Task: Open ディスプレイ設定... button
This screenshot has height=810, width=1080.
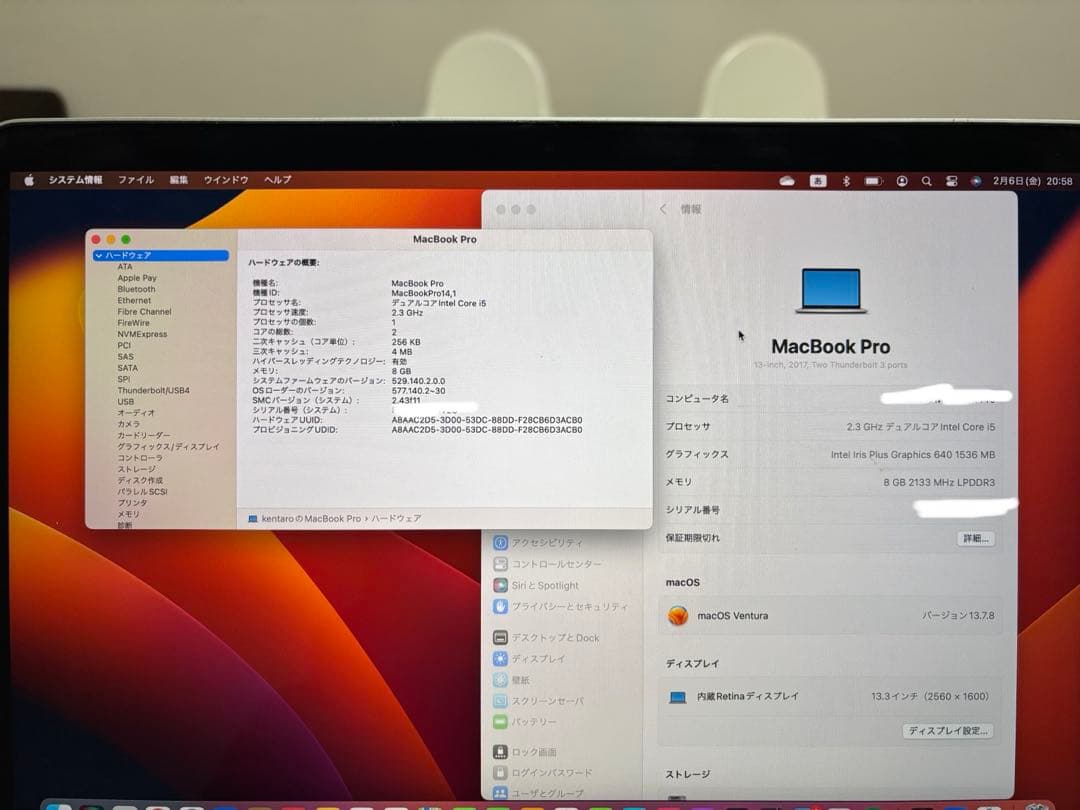Action: click(948, 731)
